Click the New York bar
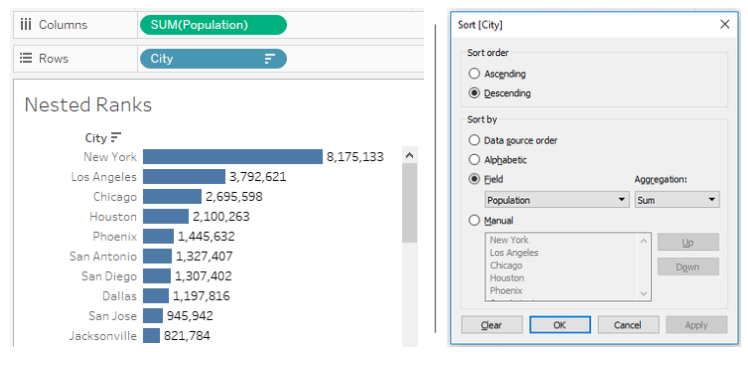The image size is (748, 368). pos(233,157)
